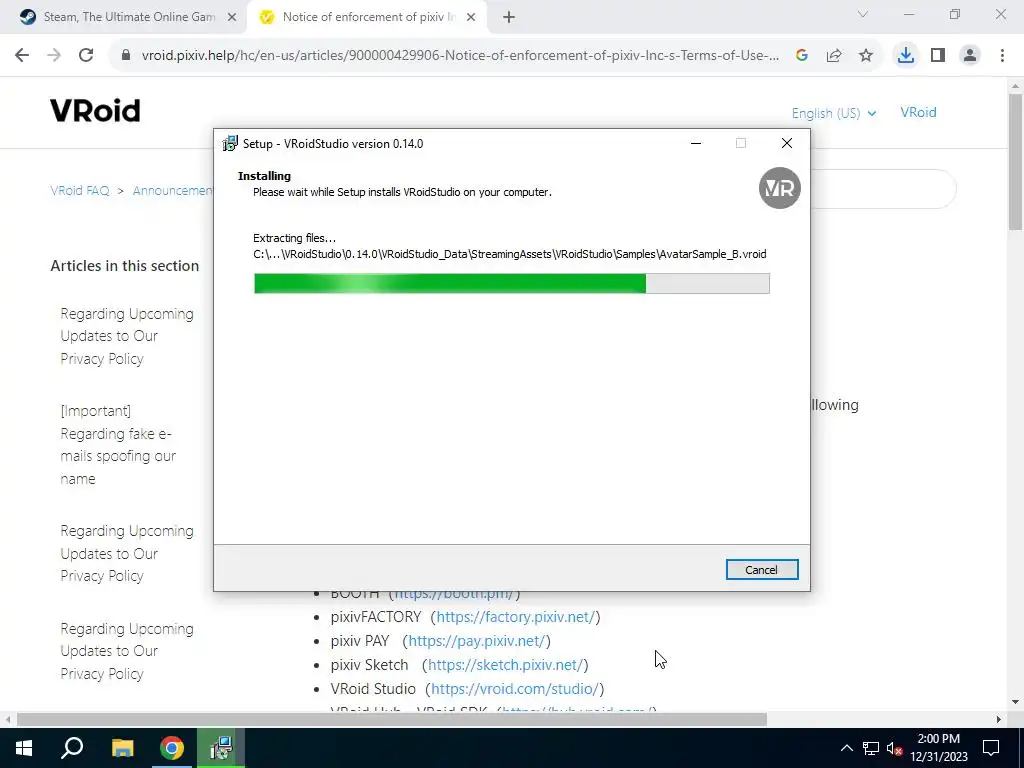Viewport: 1024px width, 768px height.
Task: Close the Notice of enforcement tab
Action: click(471, 18)
